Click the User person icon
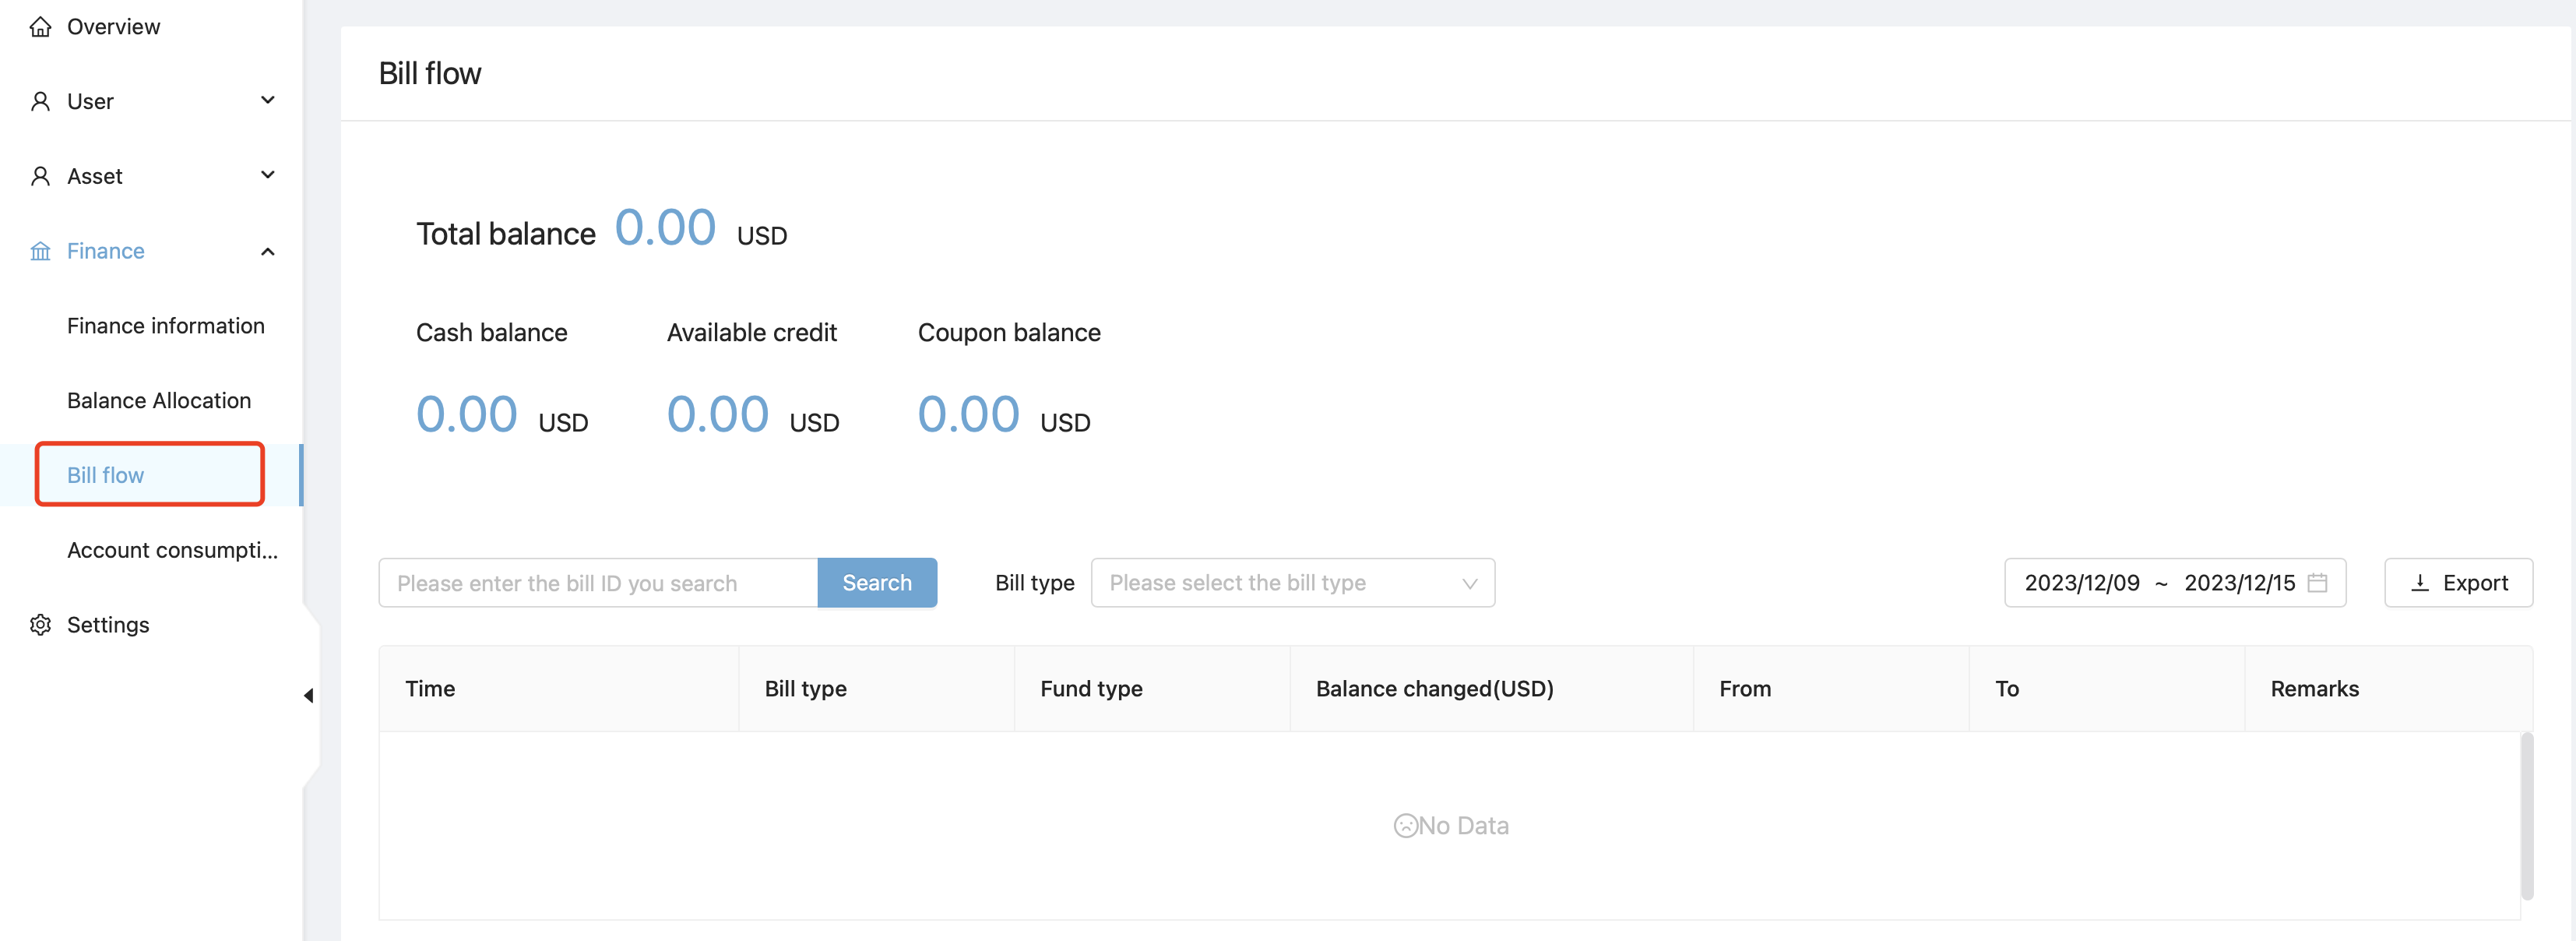2576x941 pixels. 40,101
